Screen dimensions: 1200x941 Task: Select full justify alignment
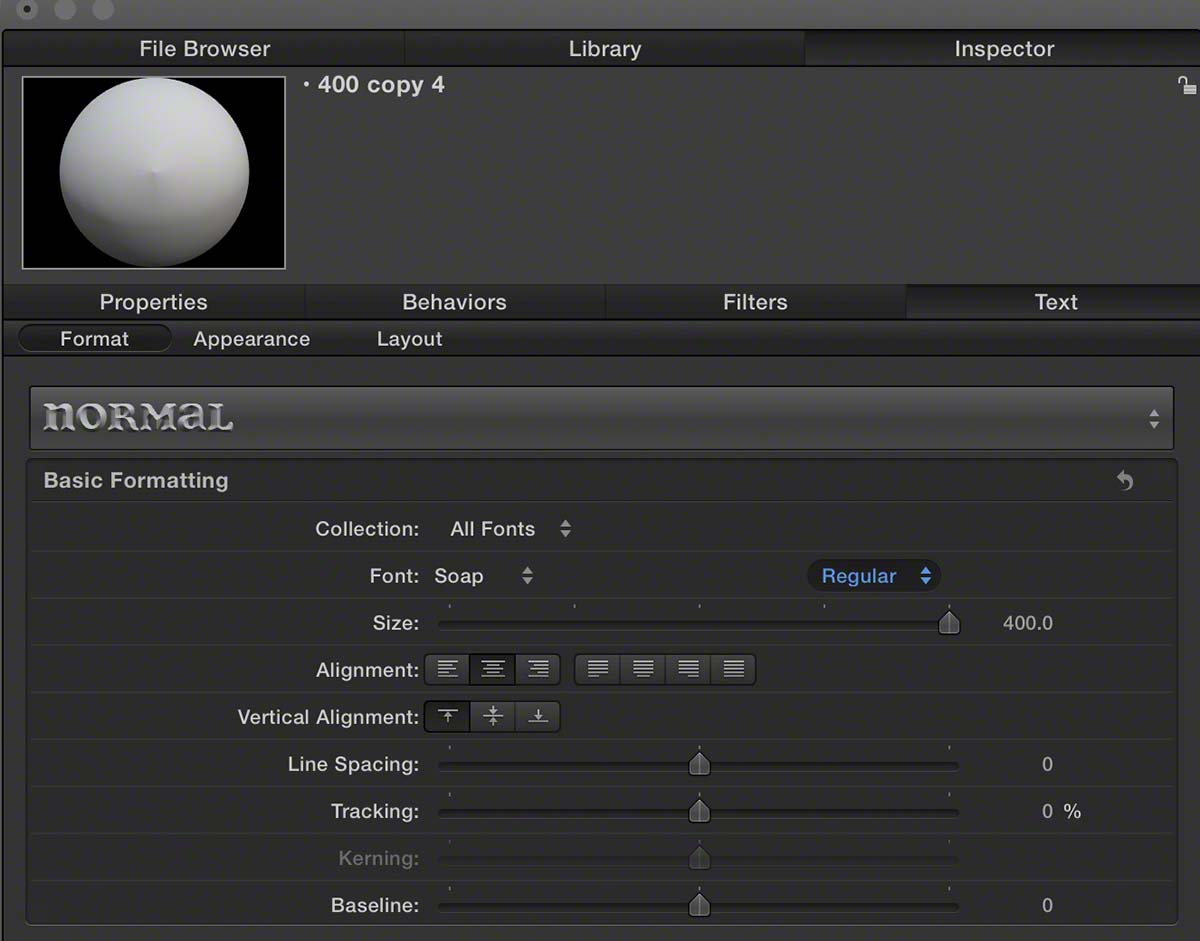coord(733,669)
